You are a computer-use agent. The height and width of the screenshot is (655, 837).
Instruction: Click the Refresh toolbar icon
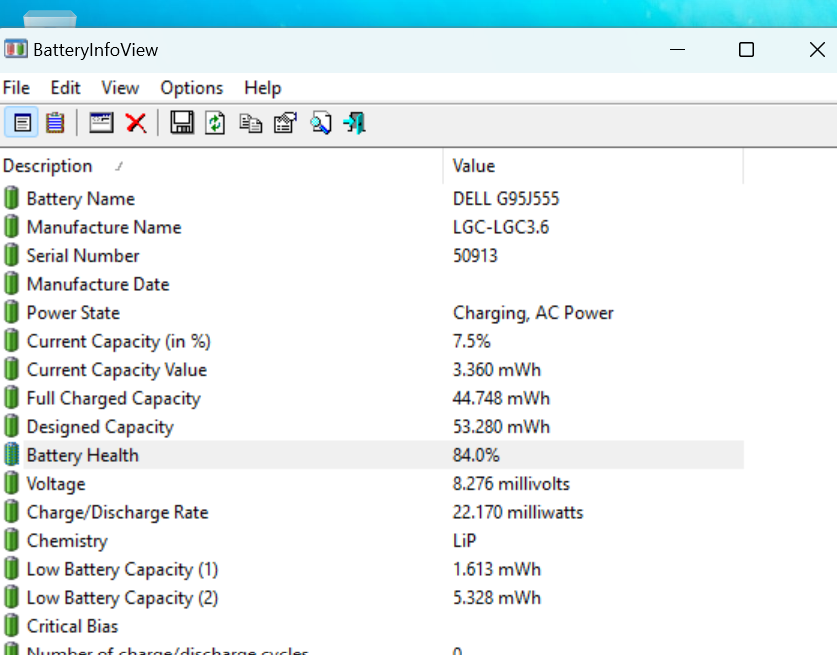point(215,123)
